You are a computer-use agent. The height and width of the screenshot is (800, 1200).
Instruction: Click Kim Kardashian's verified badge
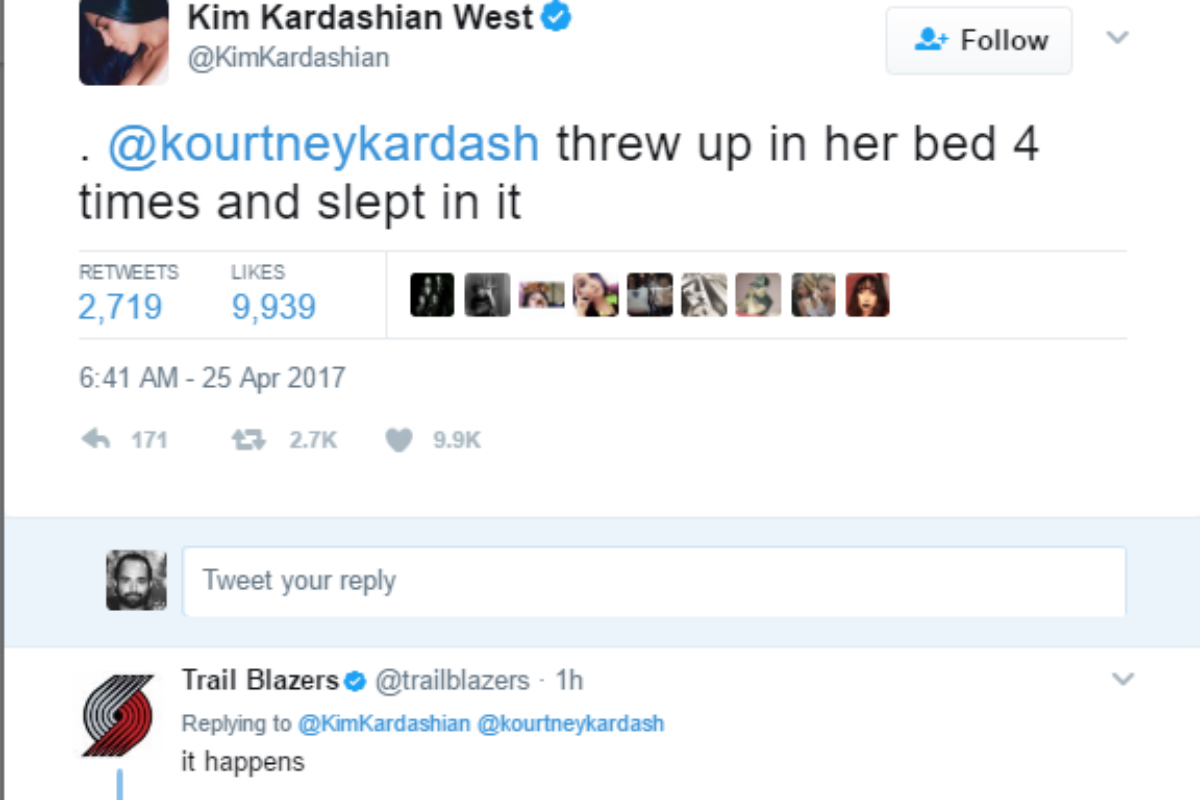(557, 17)
